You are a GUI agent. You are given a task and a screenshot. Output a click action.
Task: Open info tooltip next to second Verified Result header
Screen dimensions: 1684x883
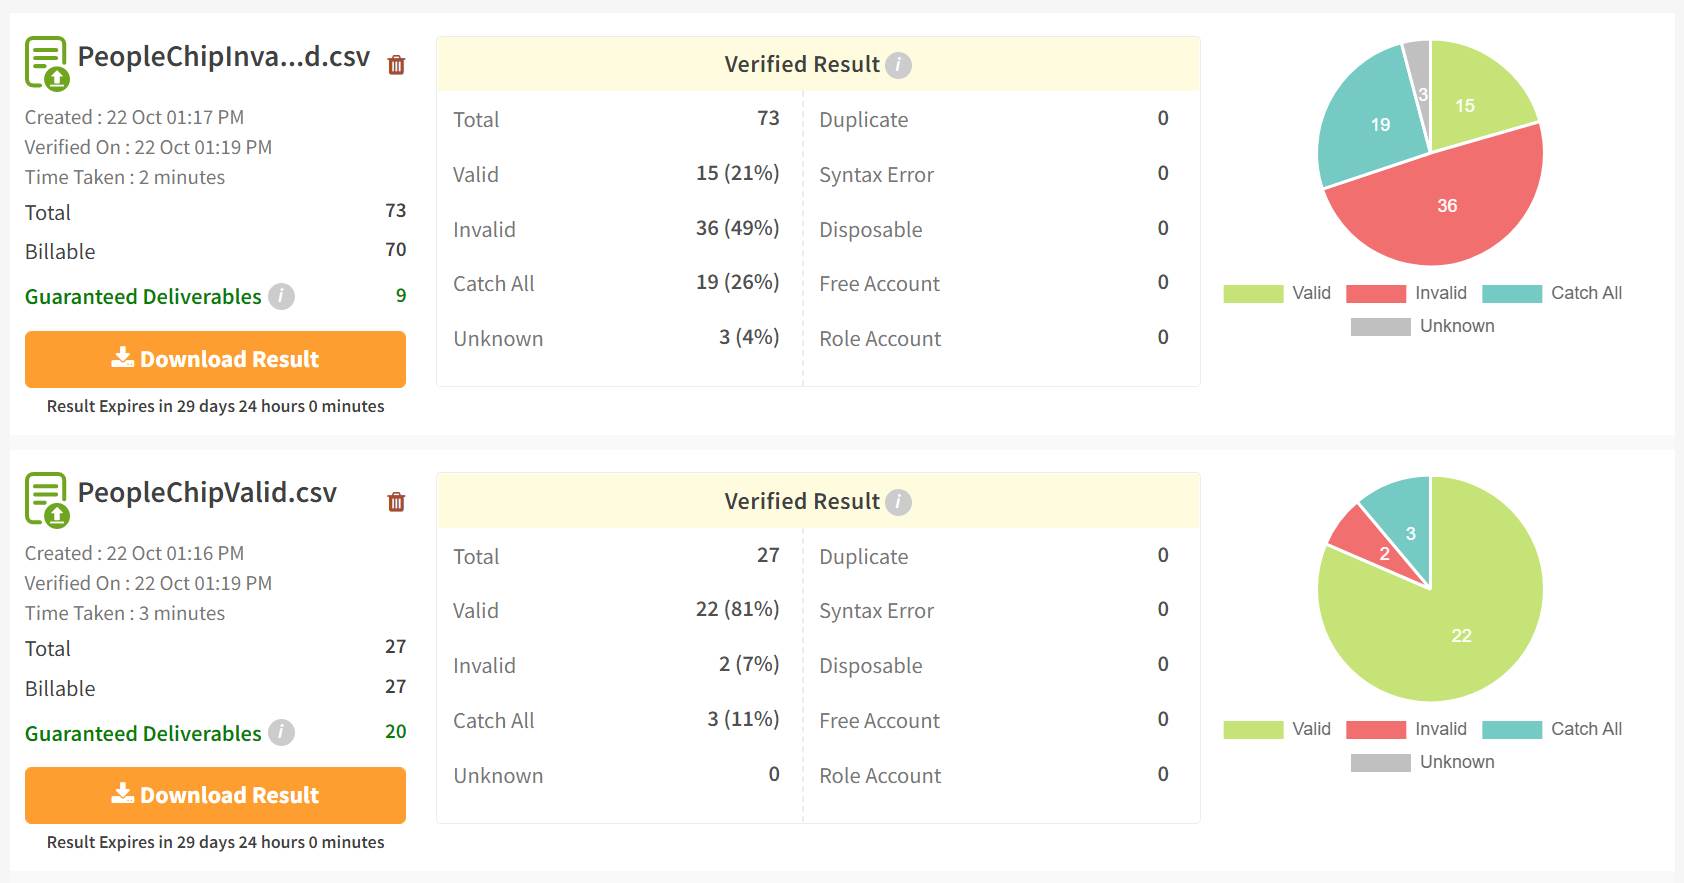tap(897, 501)
